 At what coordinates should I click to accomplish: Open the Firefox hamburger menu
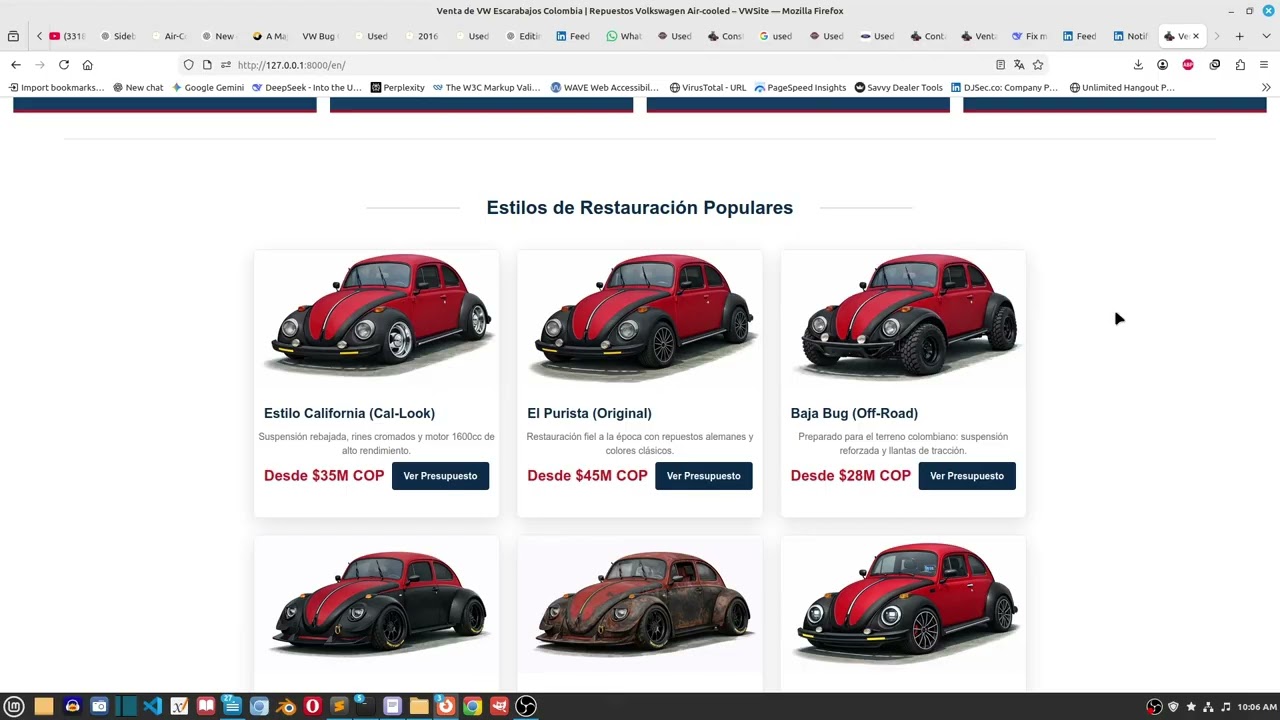coord(1264,65)
